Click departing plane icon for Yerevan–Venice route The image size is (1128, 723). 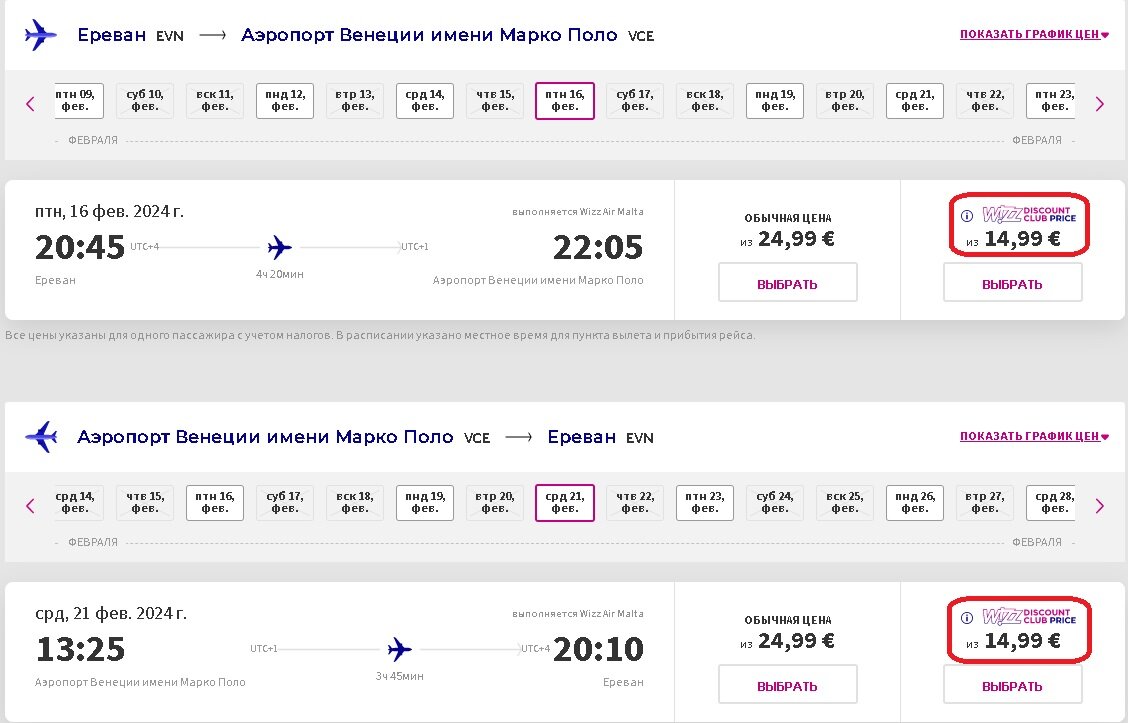(x=40, y=35)
